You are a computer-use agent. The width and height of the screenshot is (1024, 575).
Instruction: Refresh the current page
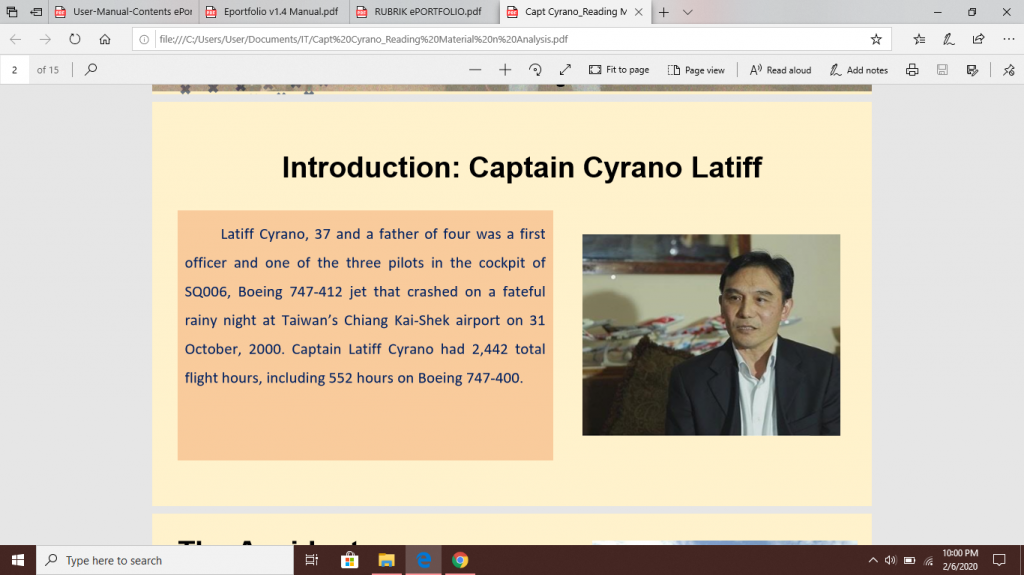tap(75, 39)
